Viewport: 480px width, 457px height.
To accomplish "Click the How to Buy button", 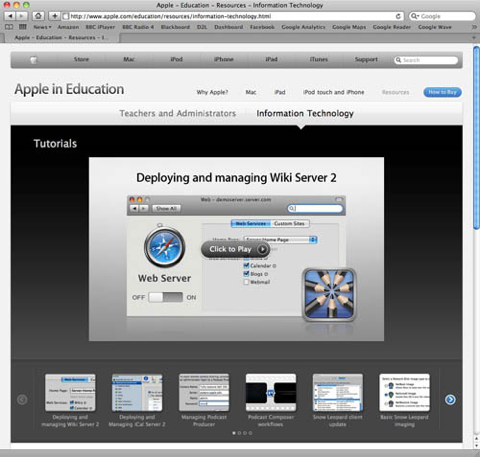I will [x=442, y=92].
